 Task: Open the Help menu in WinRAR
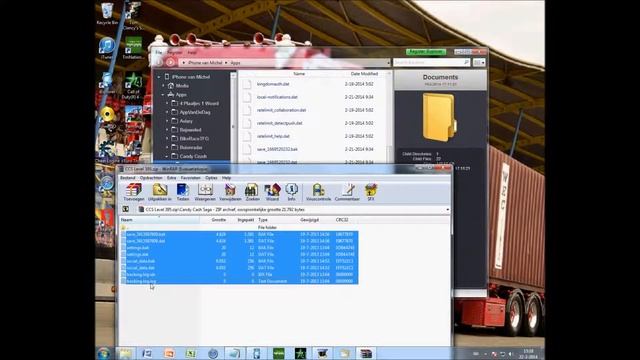pyautogui.click(x=227, y=178)
